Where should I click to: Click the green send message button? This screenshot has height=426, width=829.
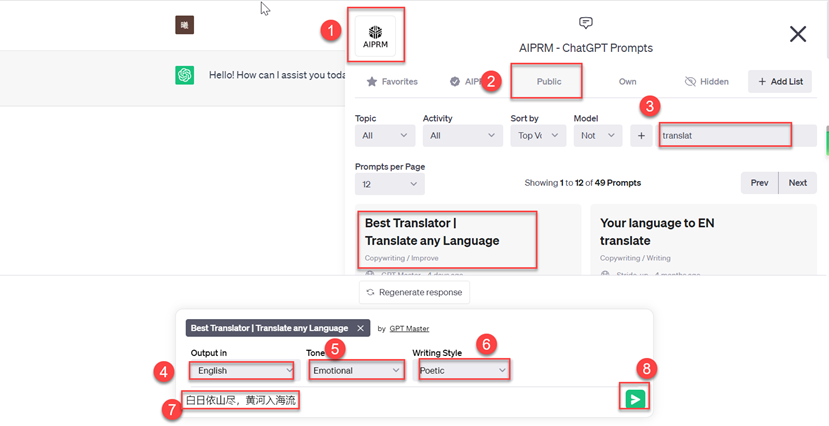(635, 399)
